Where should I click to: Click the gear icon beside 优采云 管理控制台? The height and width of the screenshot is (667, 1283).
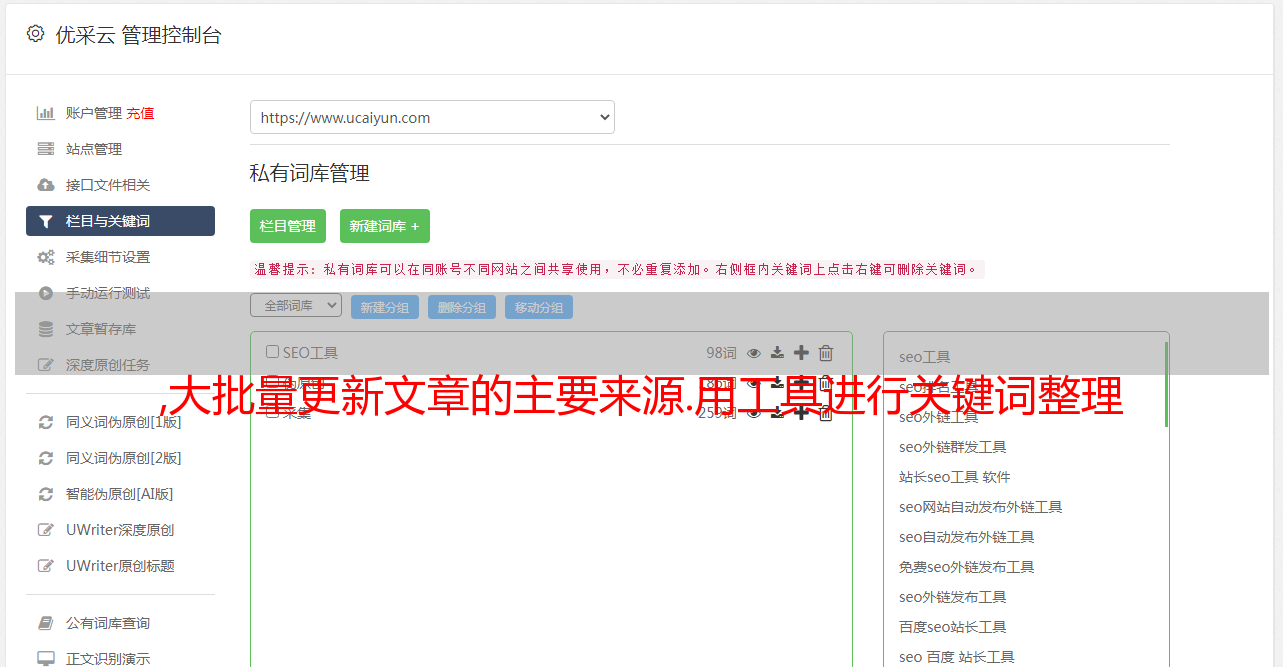(x=36, y=34)
